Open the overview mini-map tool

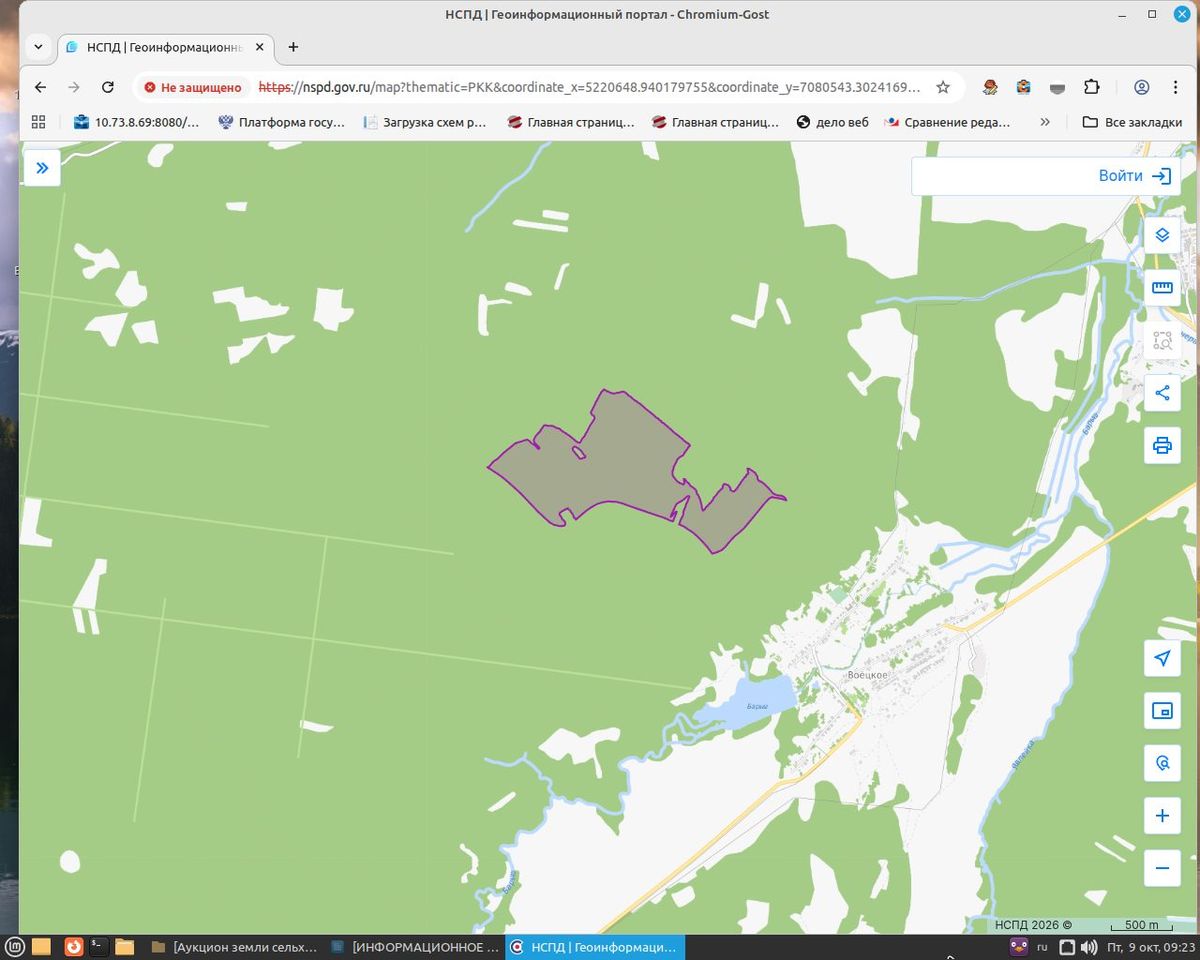pyautogui.click(x=1162, y=711)
